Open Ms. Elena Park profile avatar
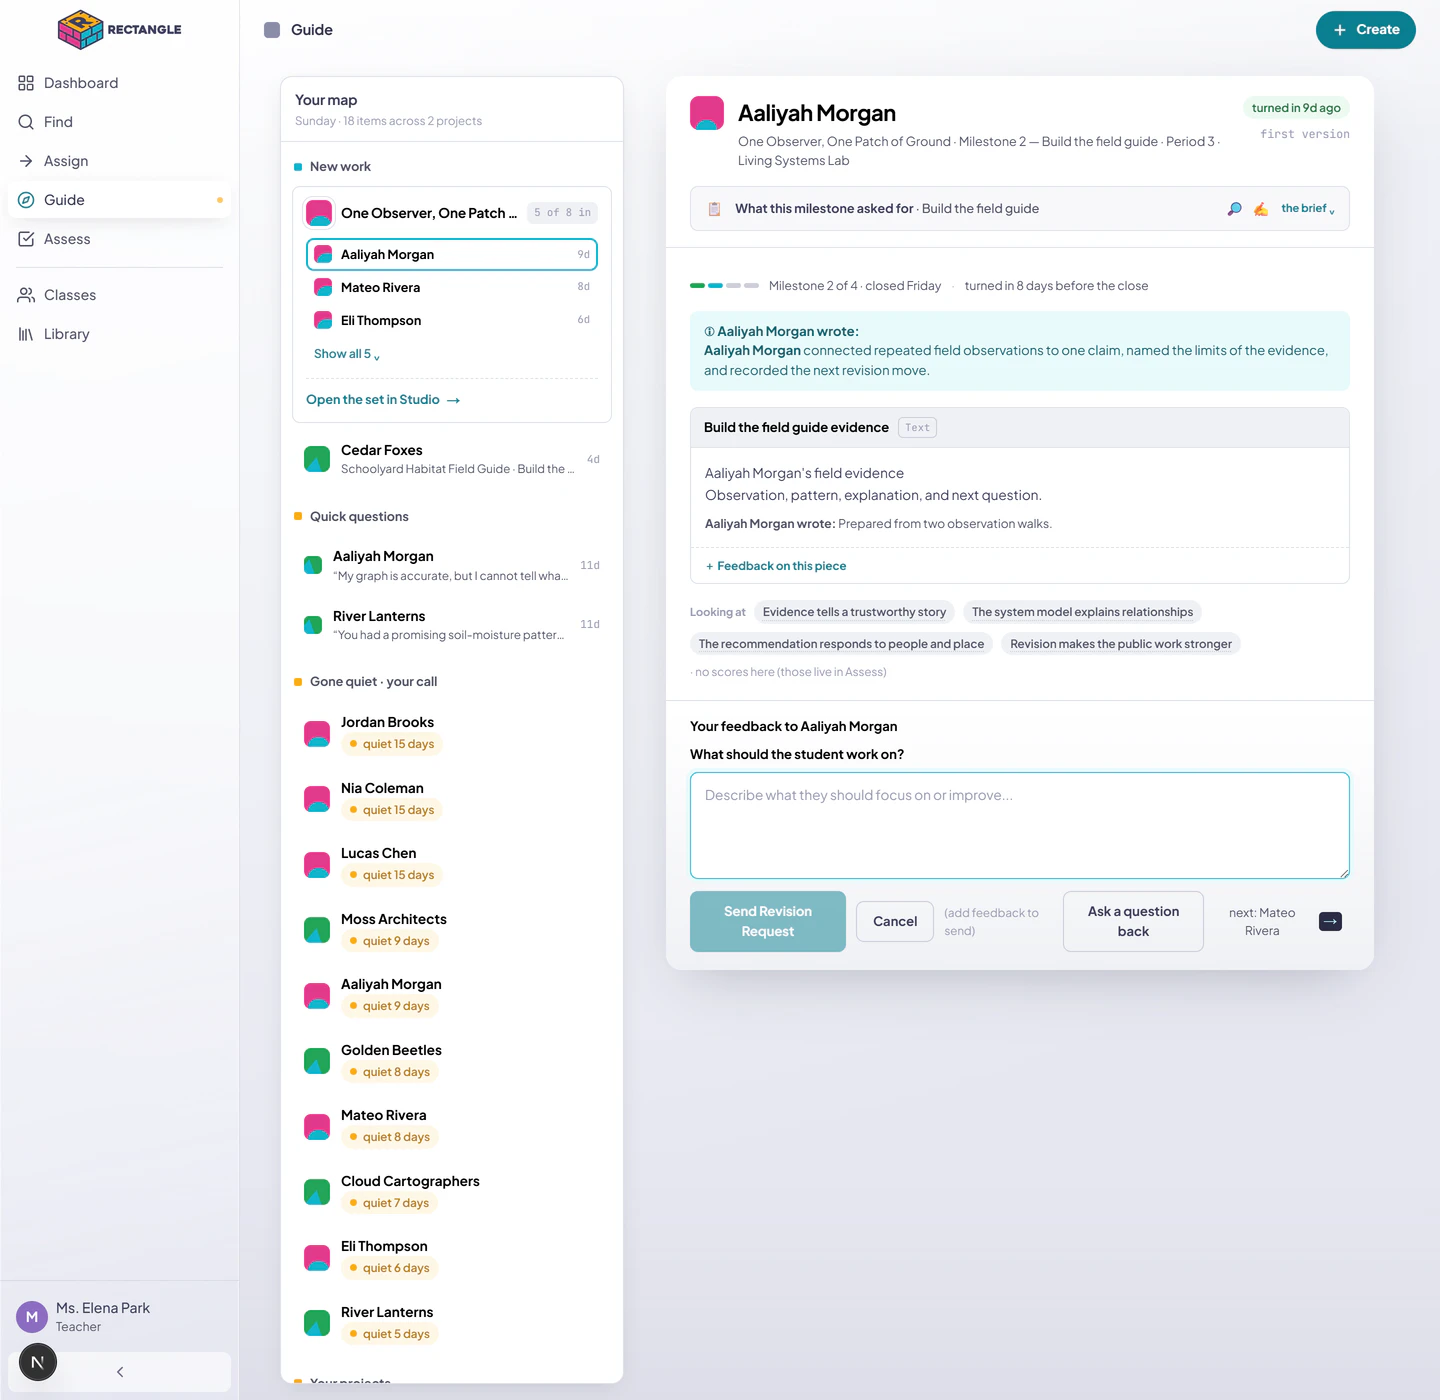 coord(32,1317)
